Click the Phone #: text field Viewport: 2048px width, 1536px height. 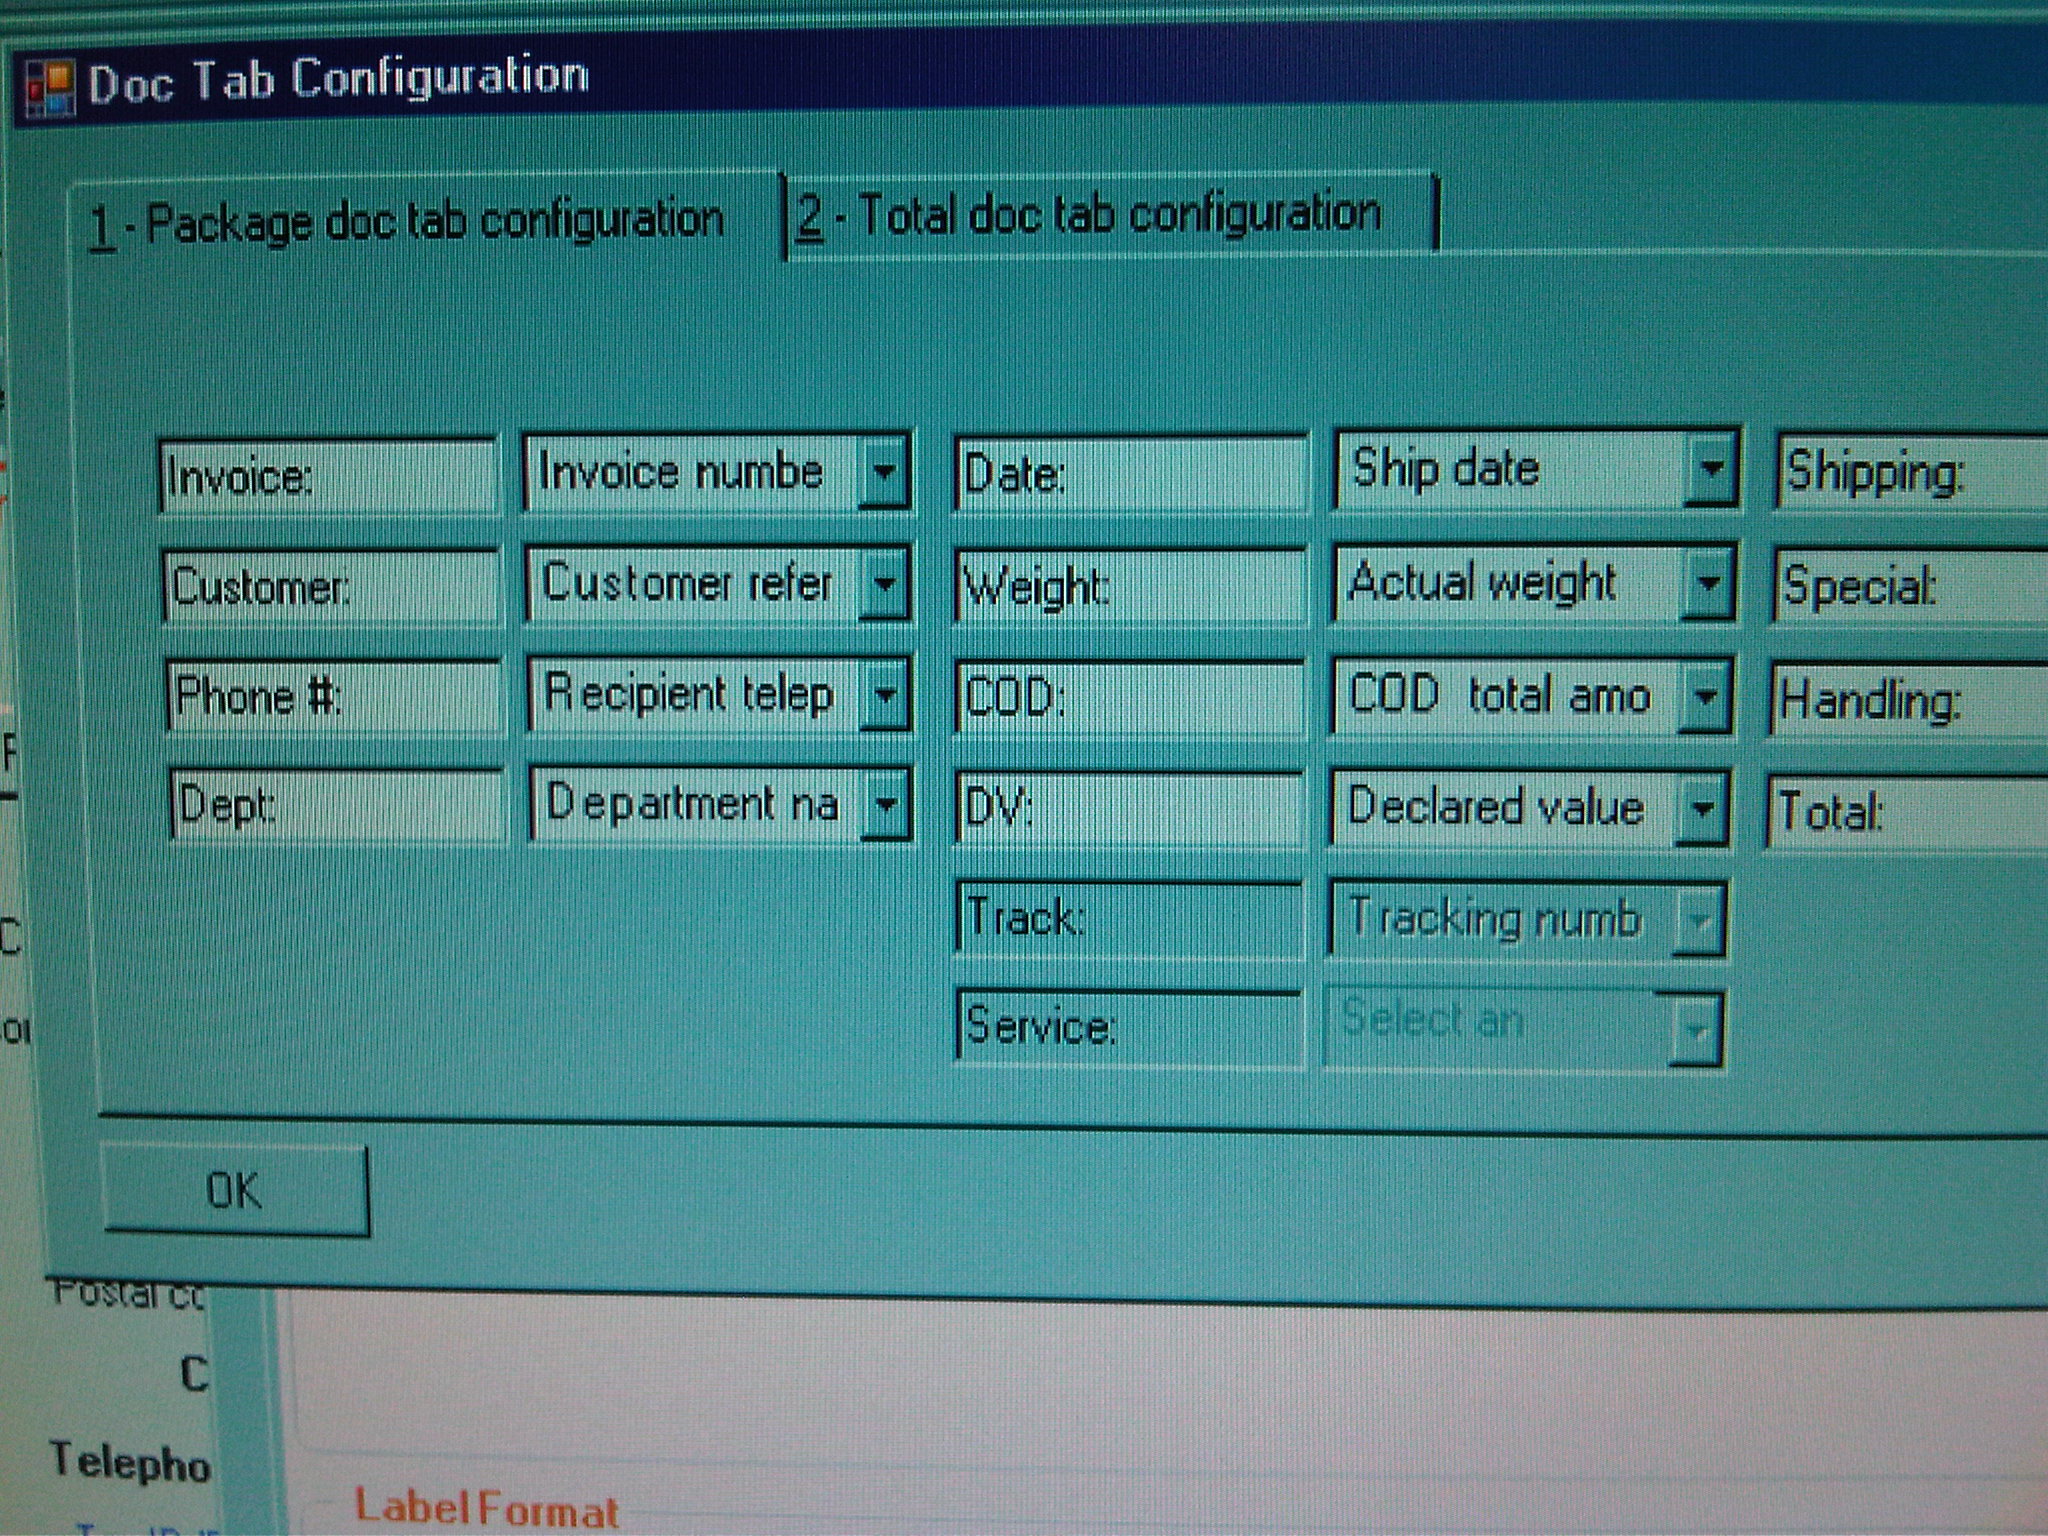(334, 696)
